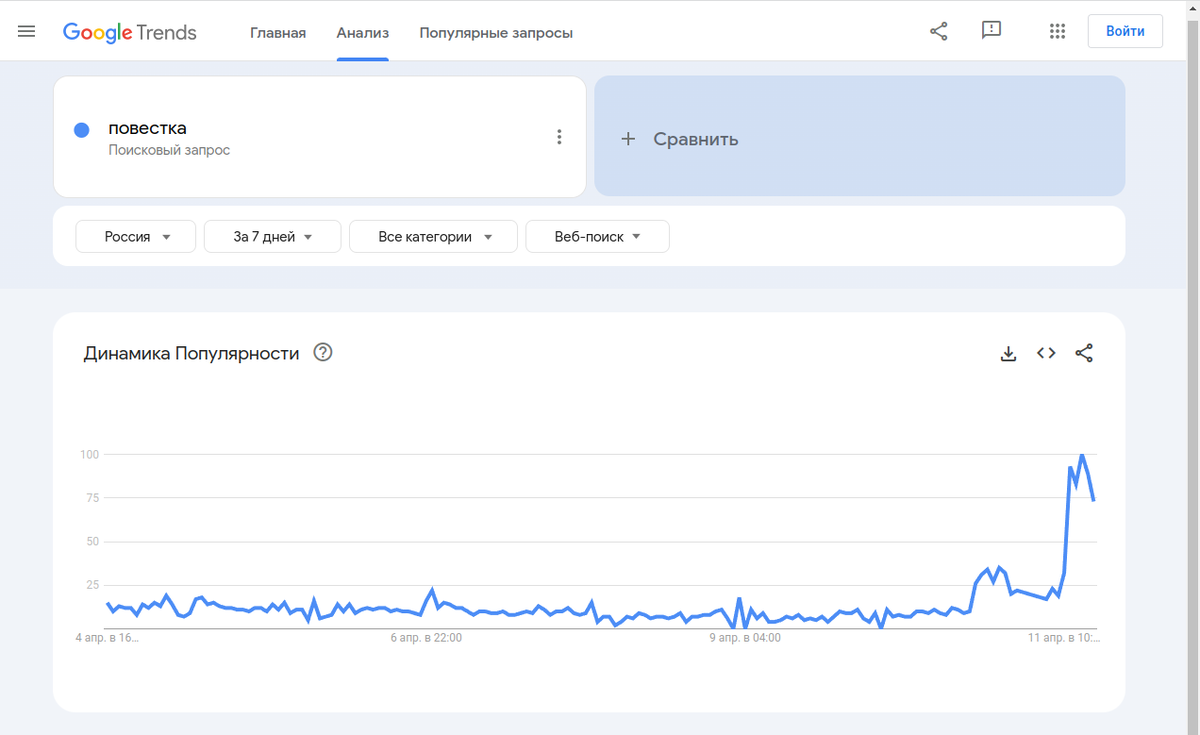The height and width of the screenshot is (735, 1200).
Task: Get embed code for the chart
Action: click(1046, 353)
